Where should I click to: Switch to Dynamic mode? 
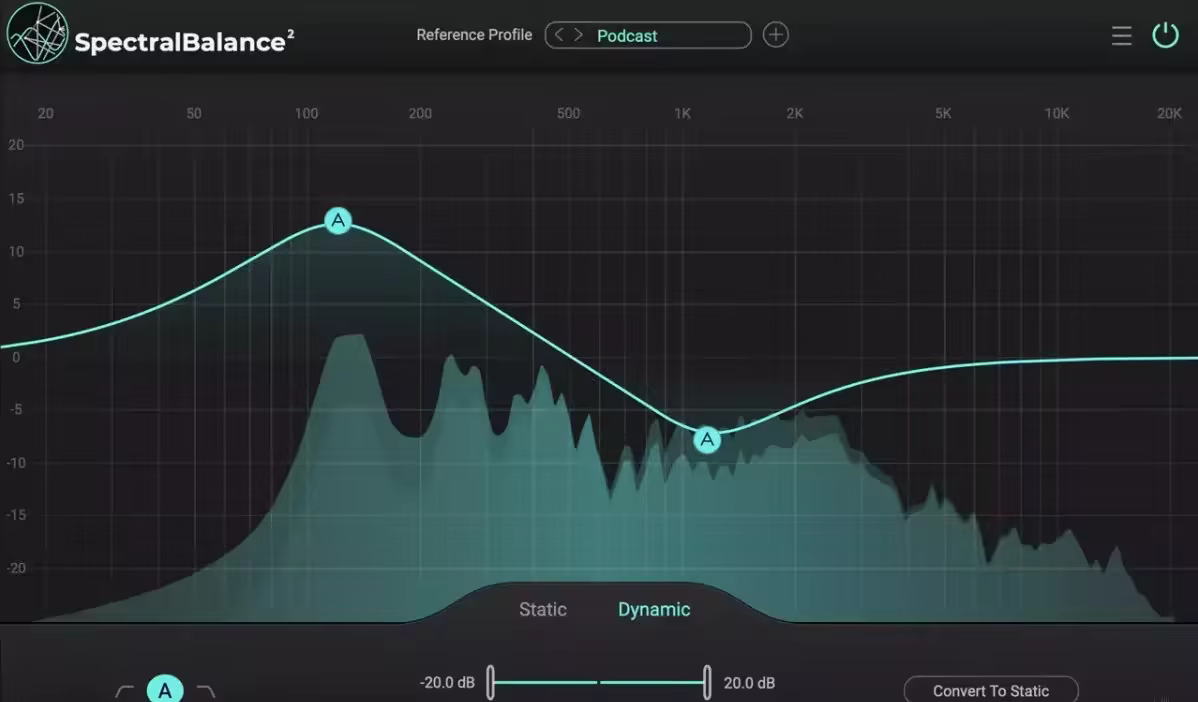coord(654,609)
